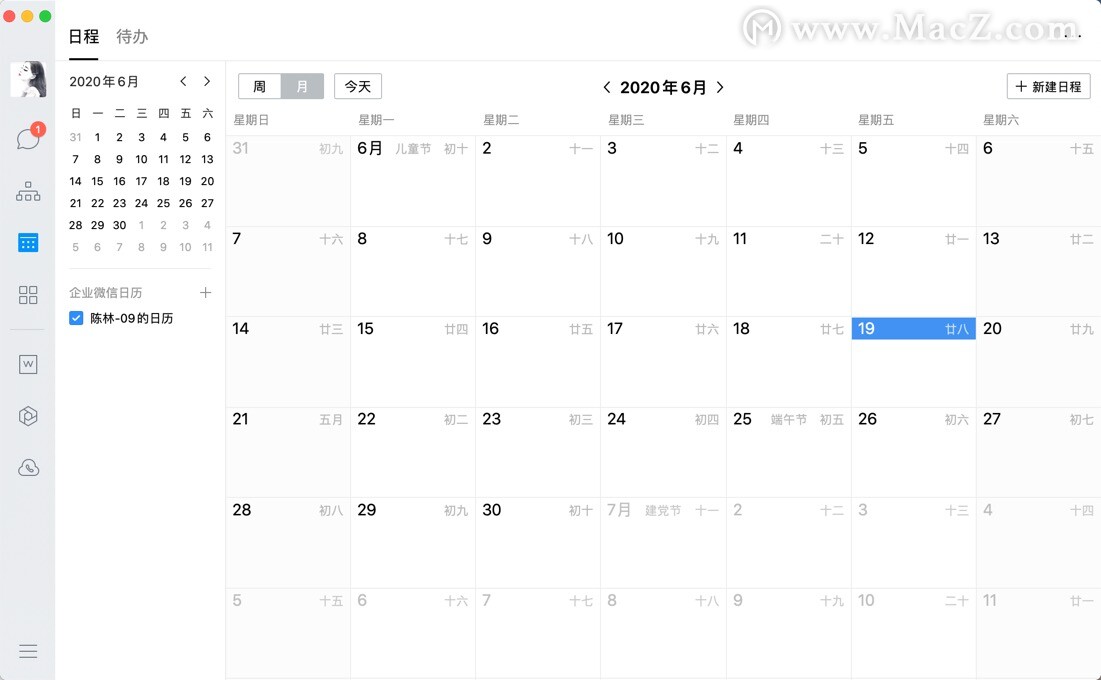
Task: Select day 15 in mini calendar
Action: tap(98, 181)
